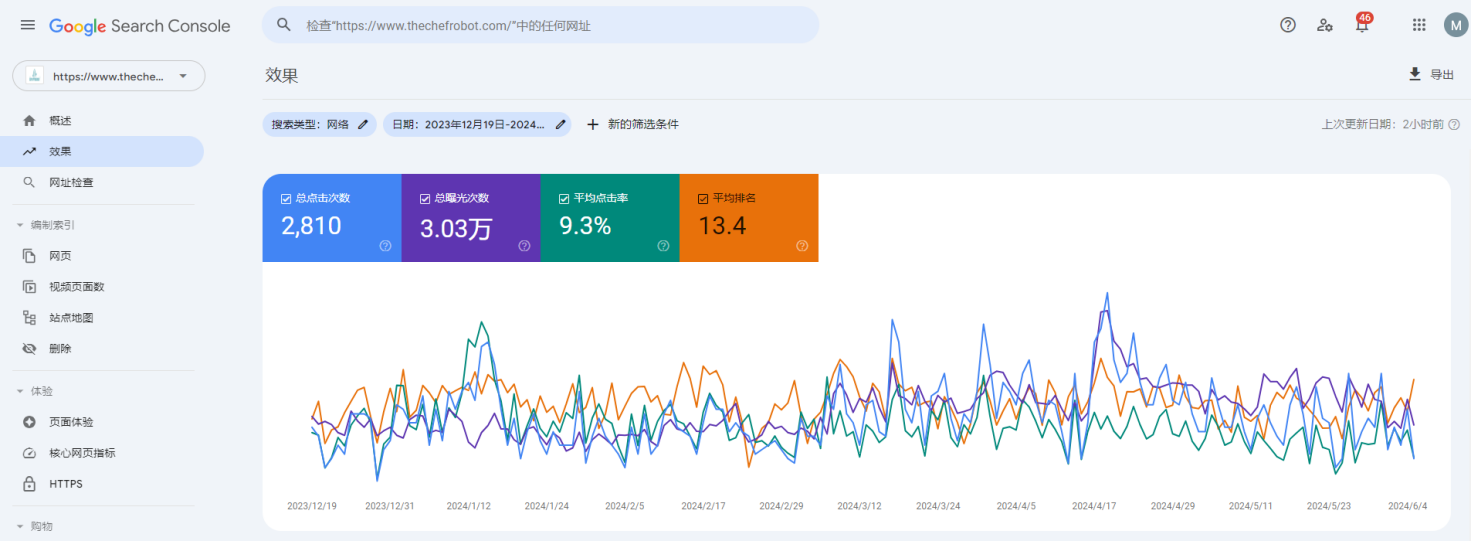This screenshot has height=541, width=1471.
Task: Open help icon on total impressions card
Action: pyautogui.click(x=524, y=246)
